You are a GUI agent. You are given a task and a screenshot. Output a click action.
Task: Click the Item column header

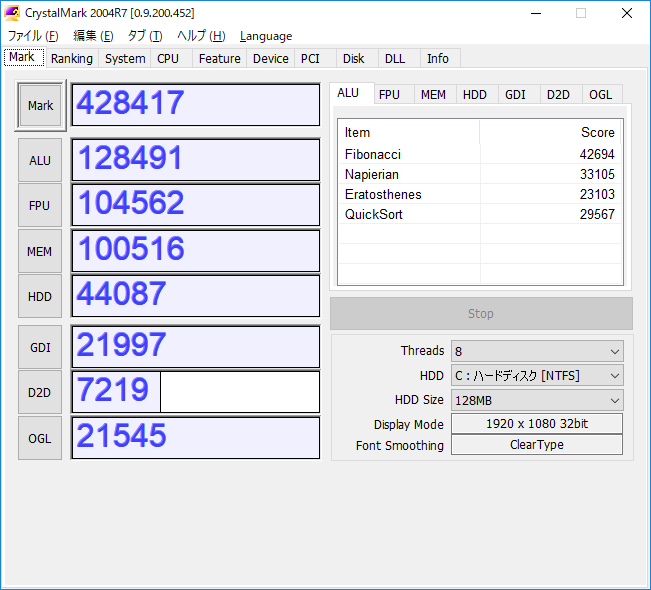pos(409,132)
